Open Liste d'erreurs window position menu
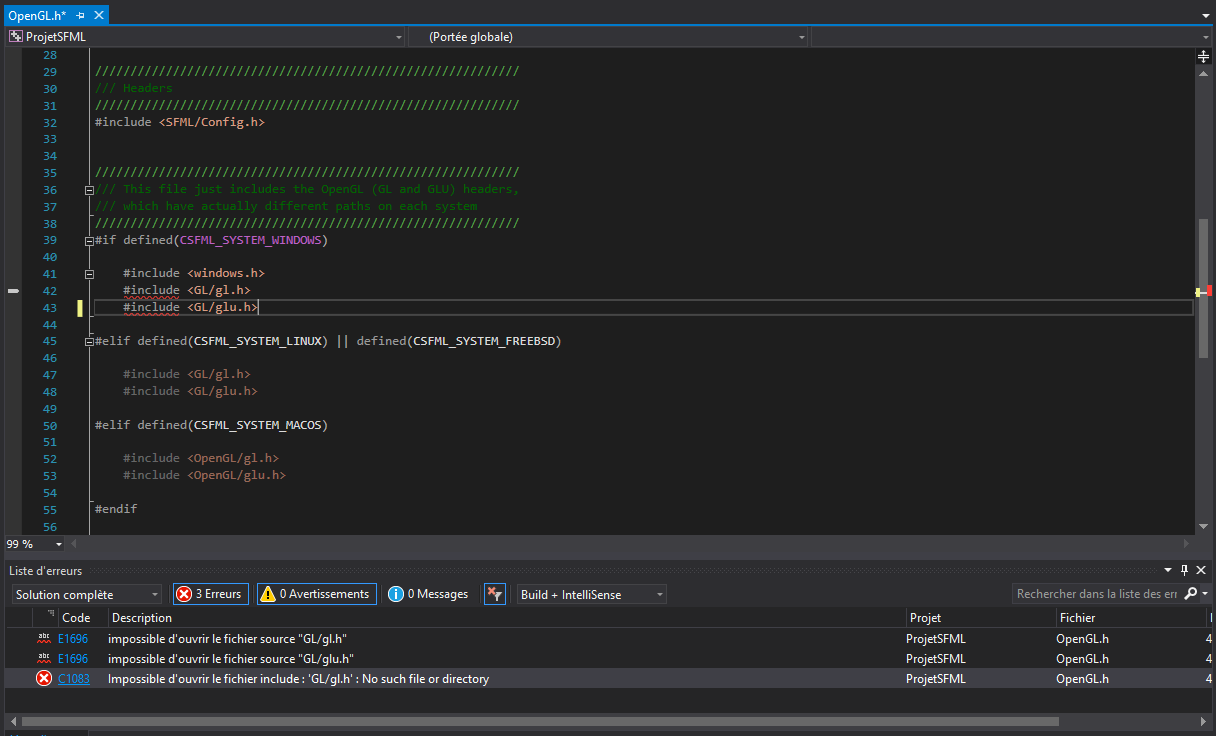The width and height of the screenshot is (1216, 736). coord(1170,570)
